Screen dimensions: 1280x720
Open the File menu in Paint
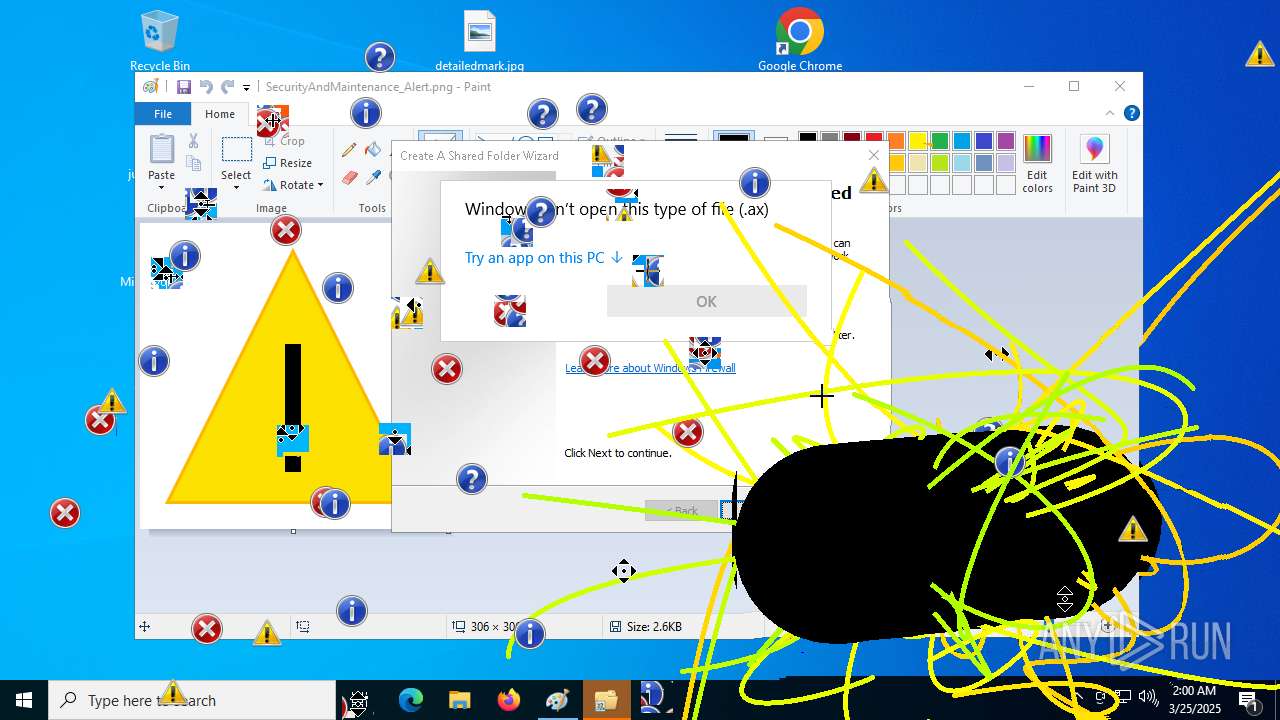[162, 114]
